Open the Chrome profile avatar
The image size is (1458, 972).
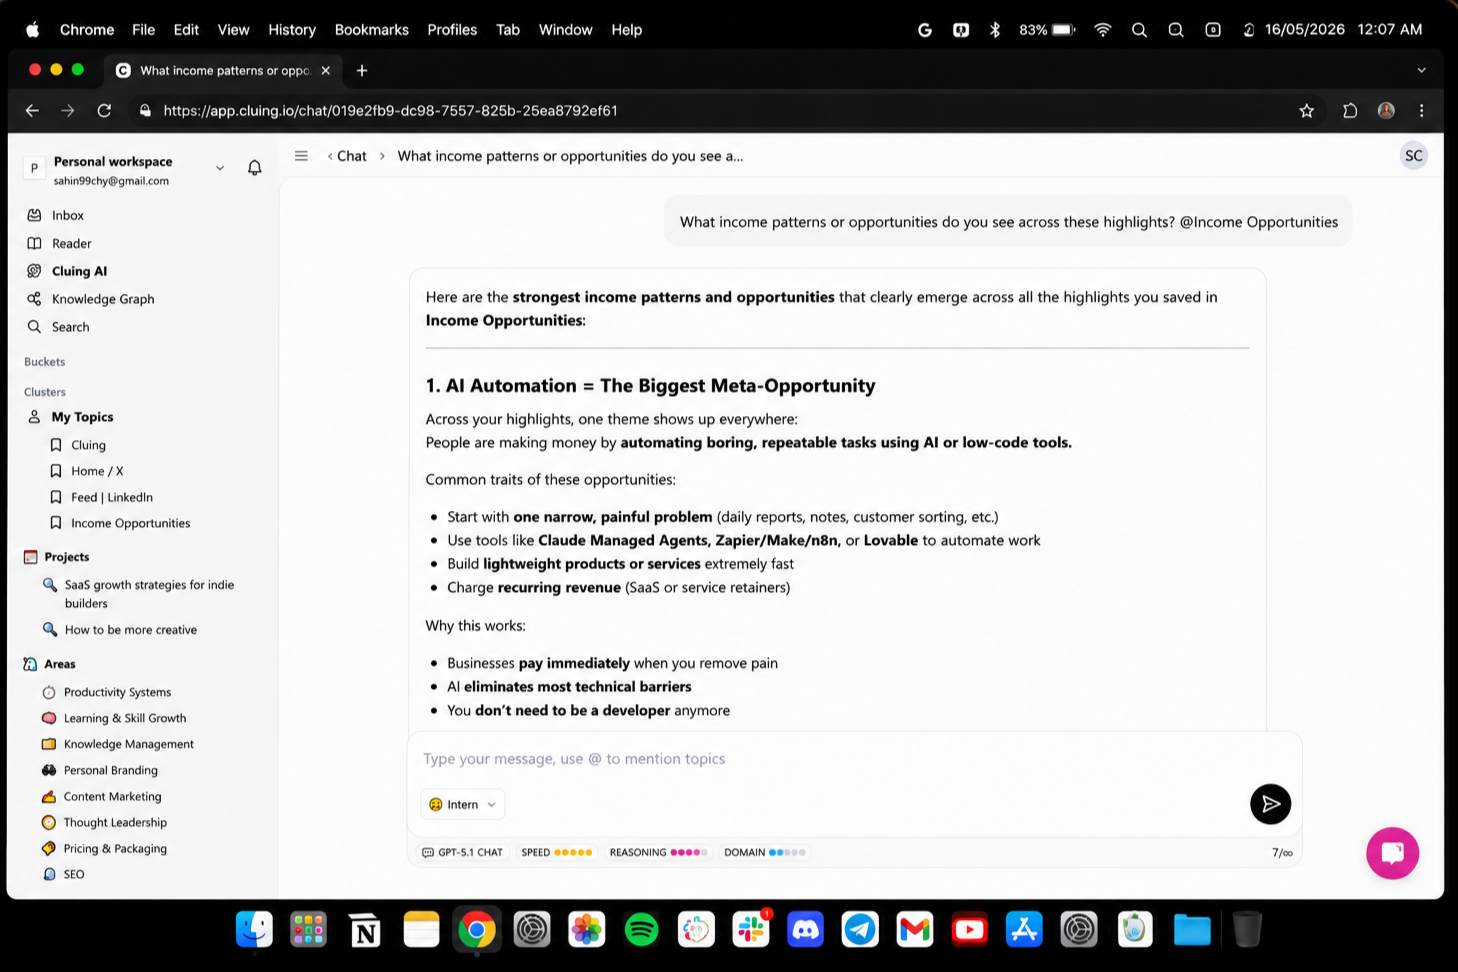(x=1386, y=111)
